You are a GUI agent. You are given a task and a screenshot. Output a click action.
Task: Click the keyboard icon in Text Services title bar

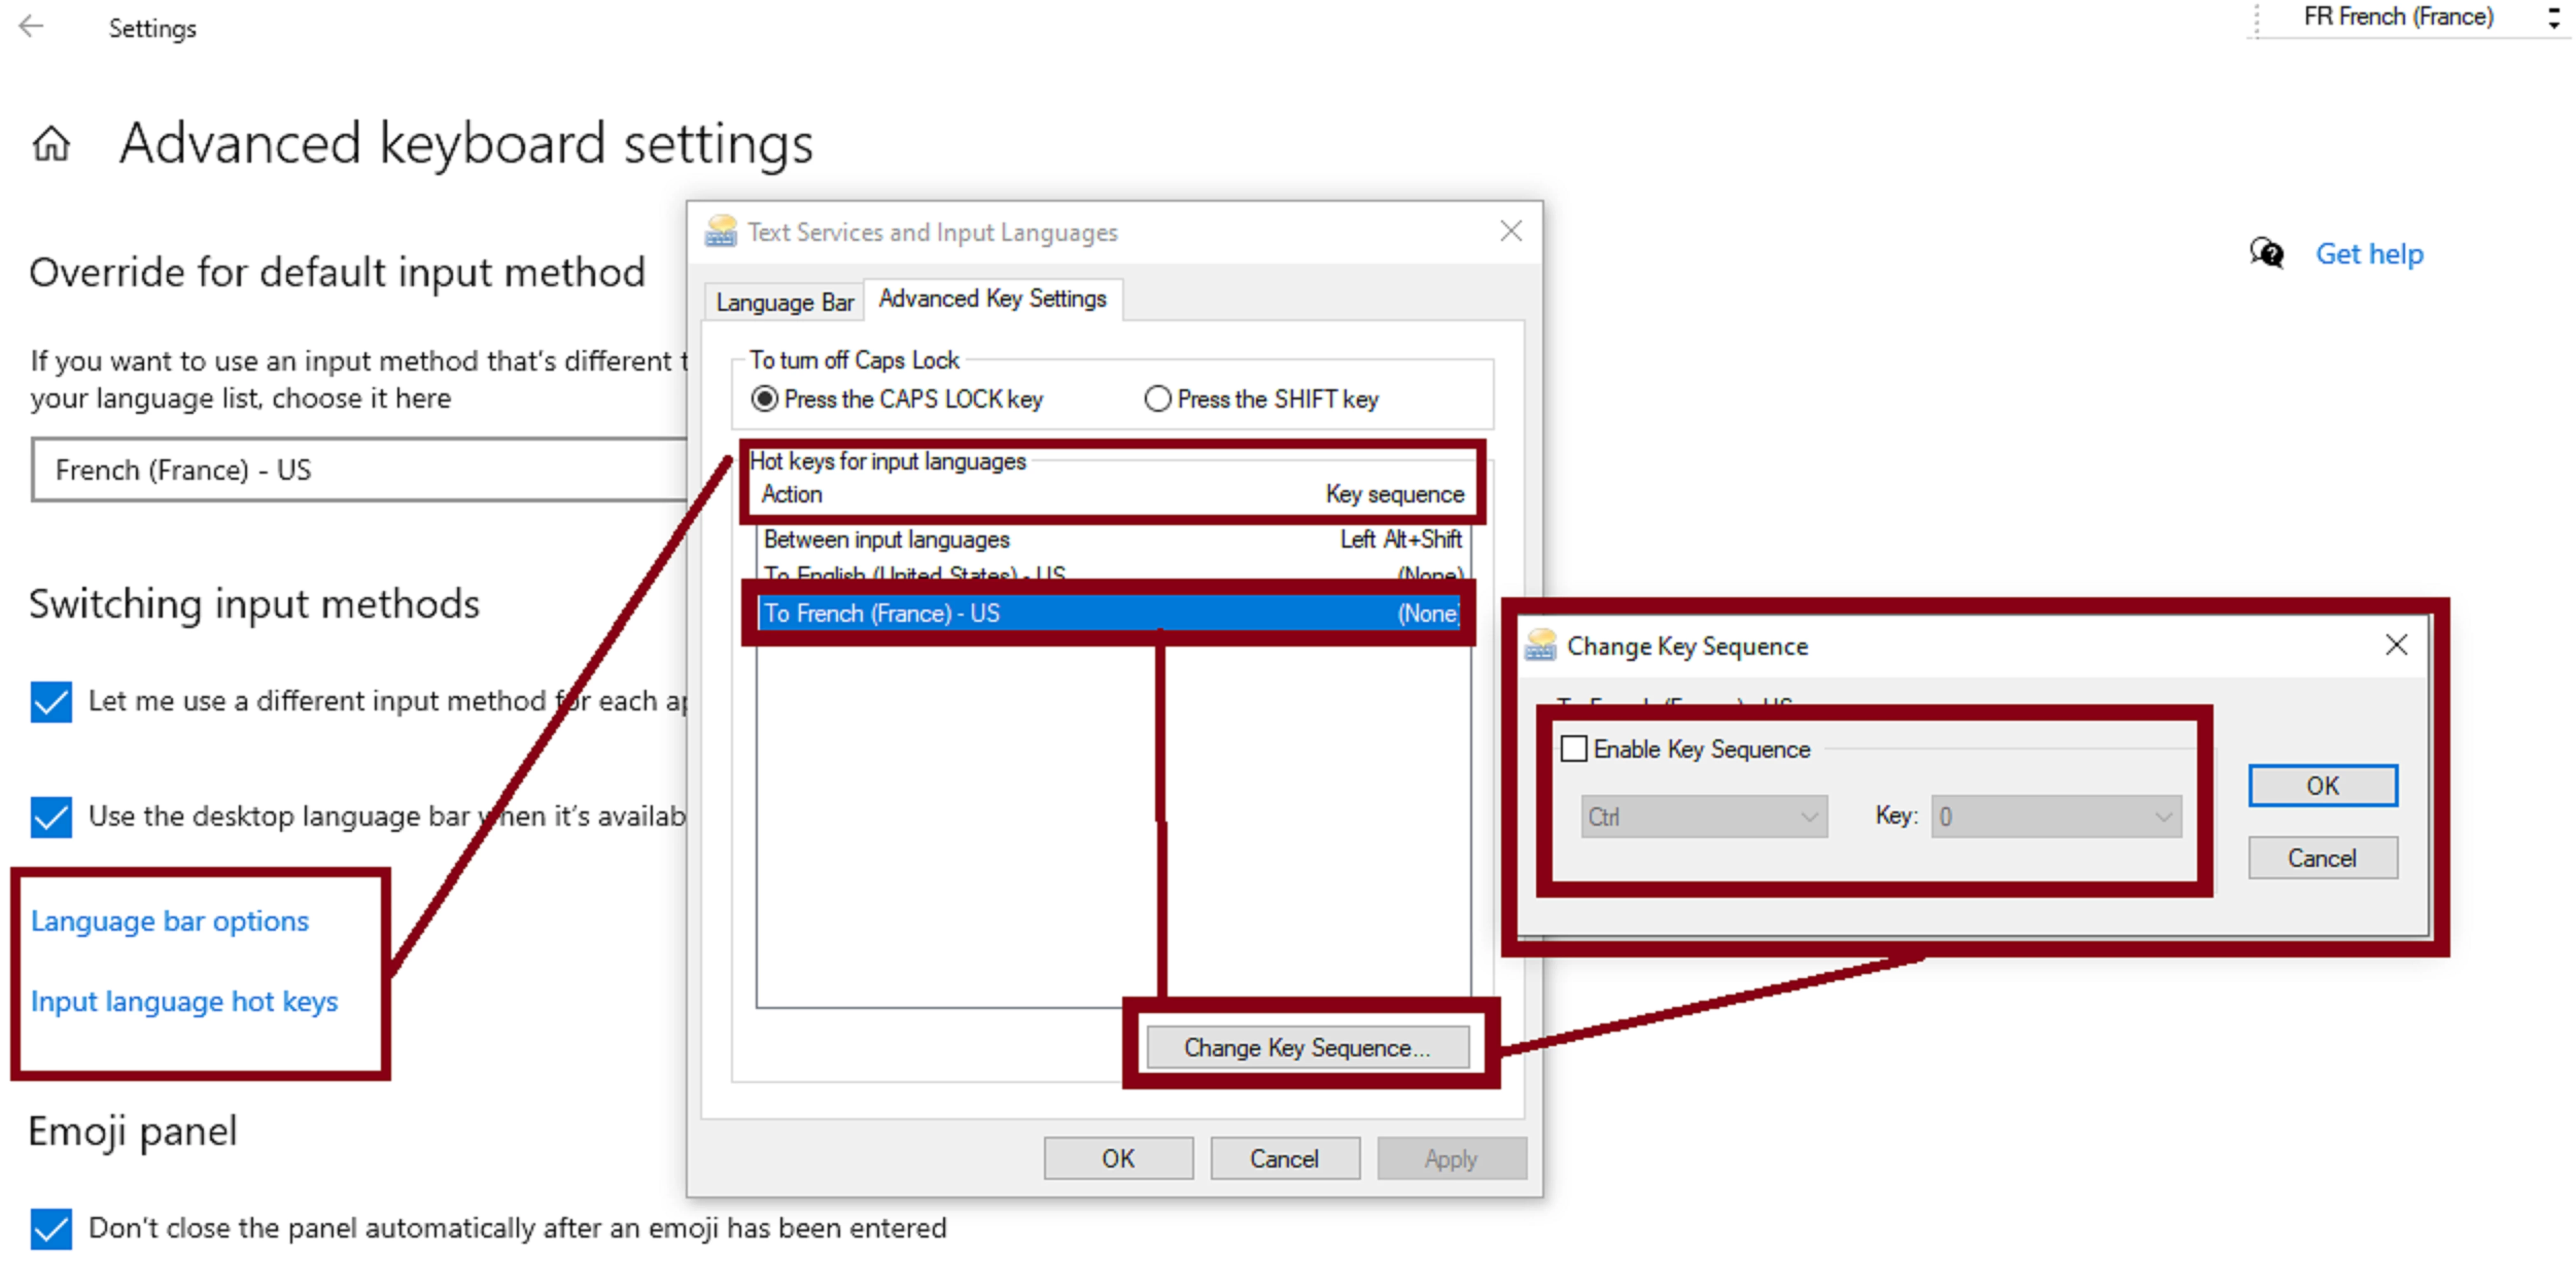tap(721, 231)
